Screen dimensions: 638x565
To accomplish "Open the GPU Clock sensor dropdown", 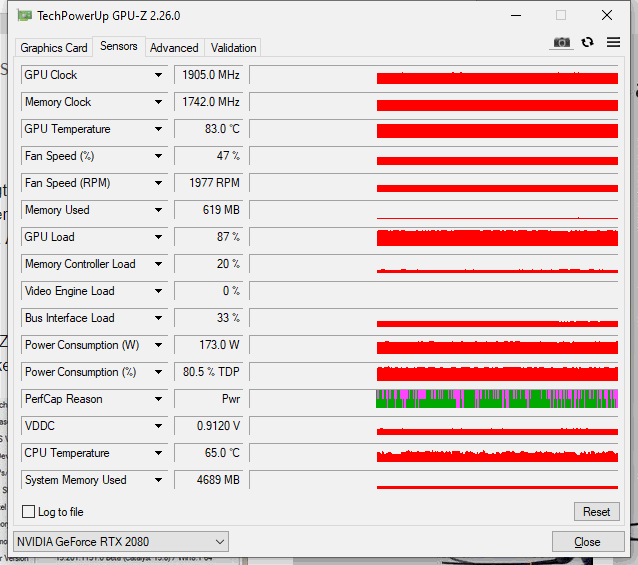I will coord(158,75).
